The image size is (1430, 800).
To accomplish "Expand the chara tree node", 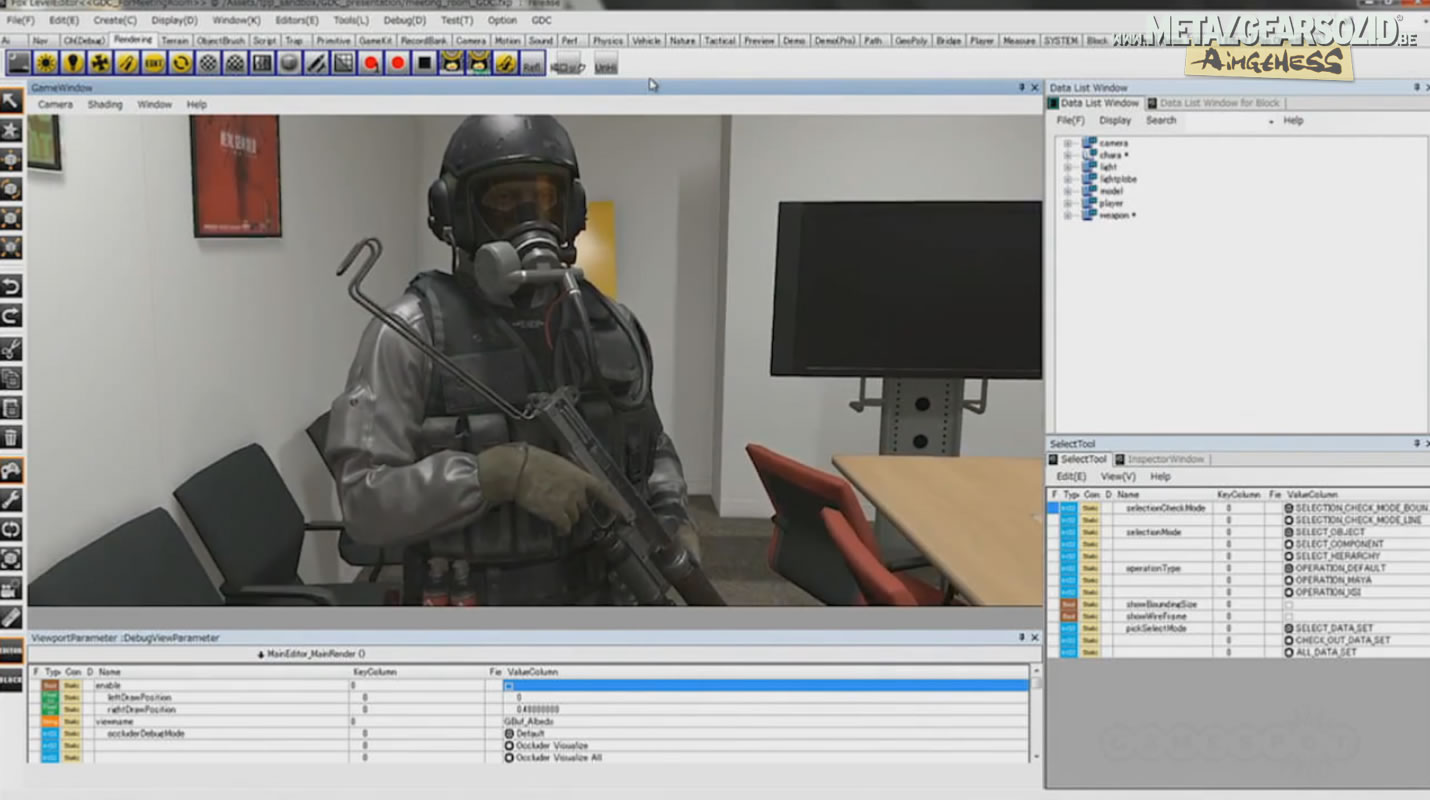I will click(1067, 155).
